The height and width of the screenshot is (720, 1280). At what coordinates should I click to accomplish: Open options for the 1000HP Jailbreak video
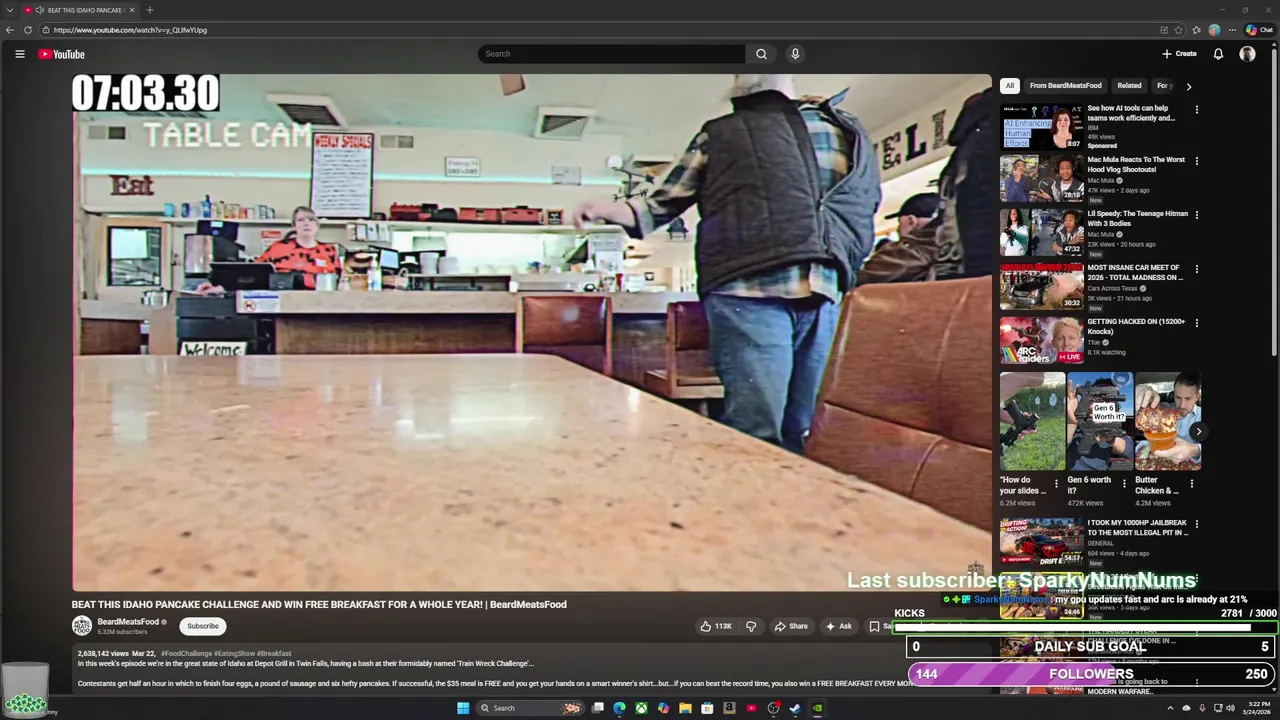pos(1197,524)
